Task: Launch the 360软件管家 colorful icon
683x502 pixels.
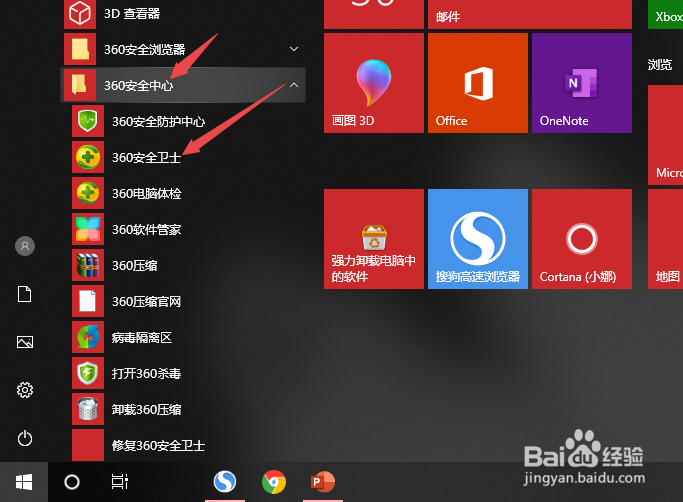Action: pos(88,229)
